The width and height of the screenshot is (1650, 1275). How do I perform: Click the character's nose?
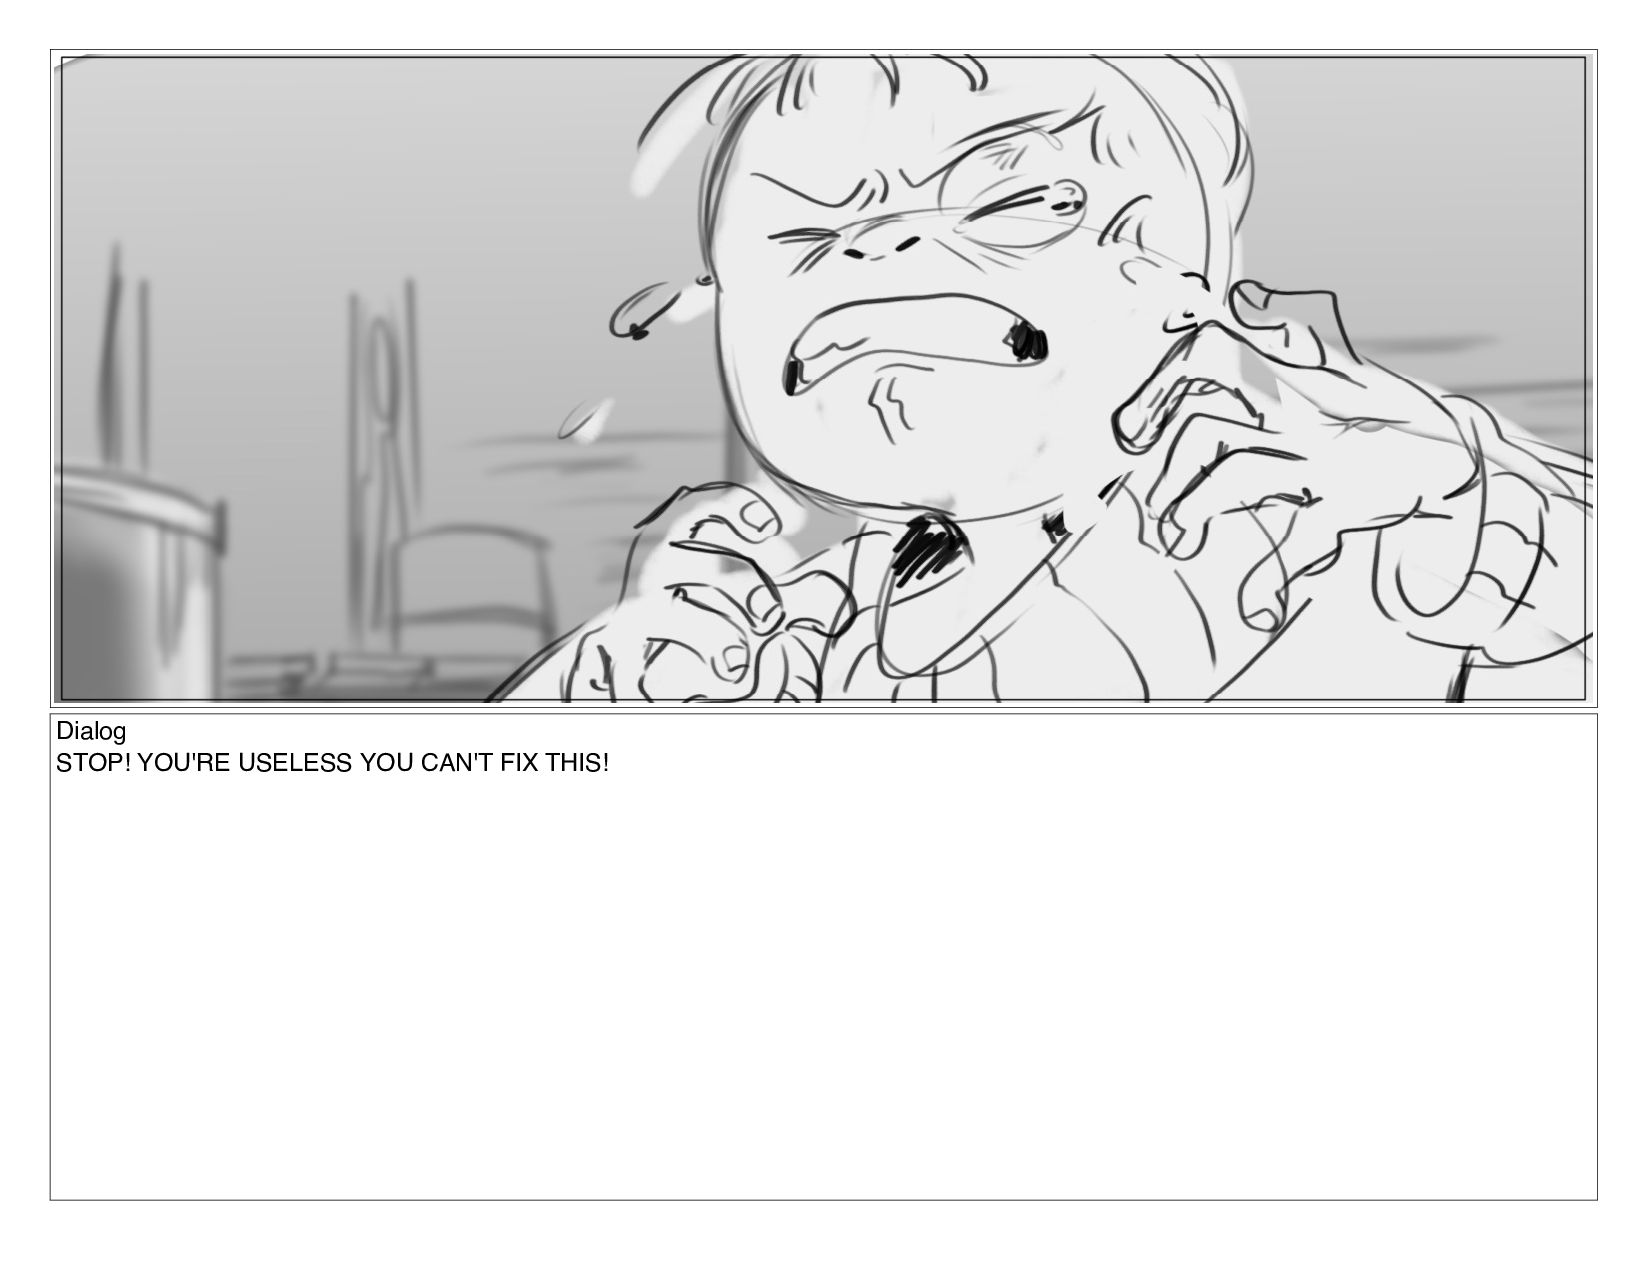point(880,238)
